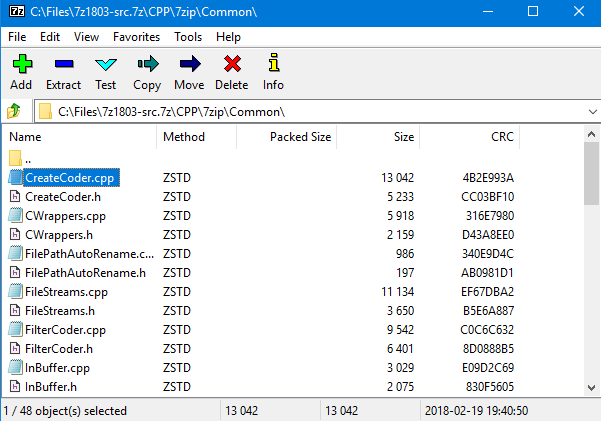This screenshot has width=601, height=421.
Task: Go up one folder level icon
Action: pyautogui.click(x=14, y=111)
